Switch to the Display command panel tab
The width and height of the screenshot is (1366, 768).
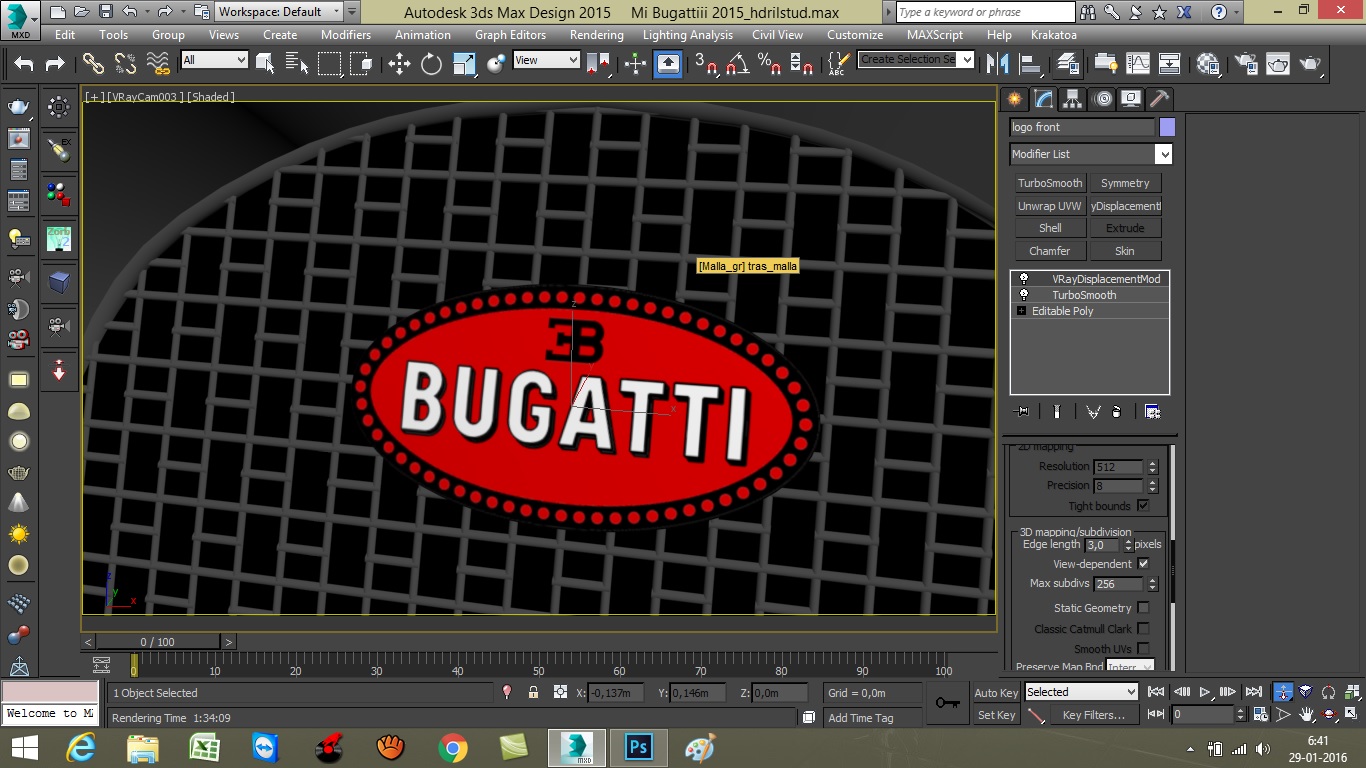pyautogui.click(x=1131, y=99)
